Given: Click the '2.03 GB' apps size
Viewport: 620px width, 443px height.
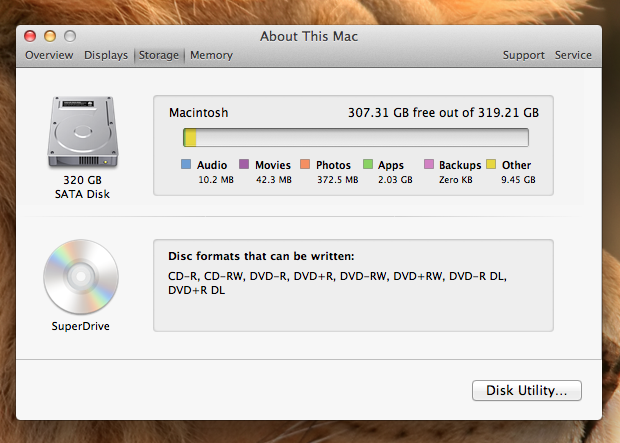Looking at the screenshot, I should [x=395, y=180].
